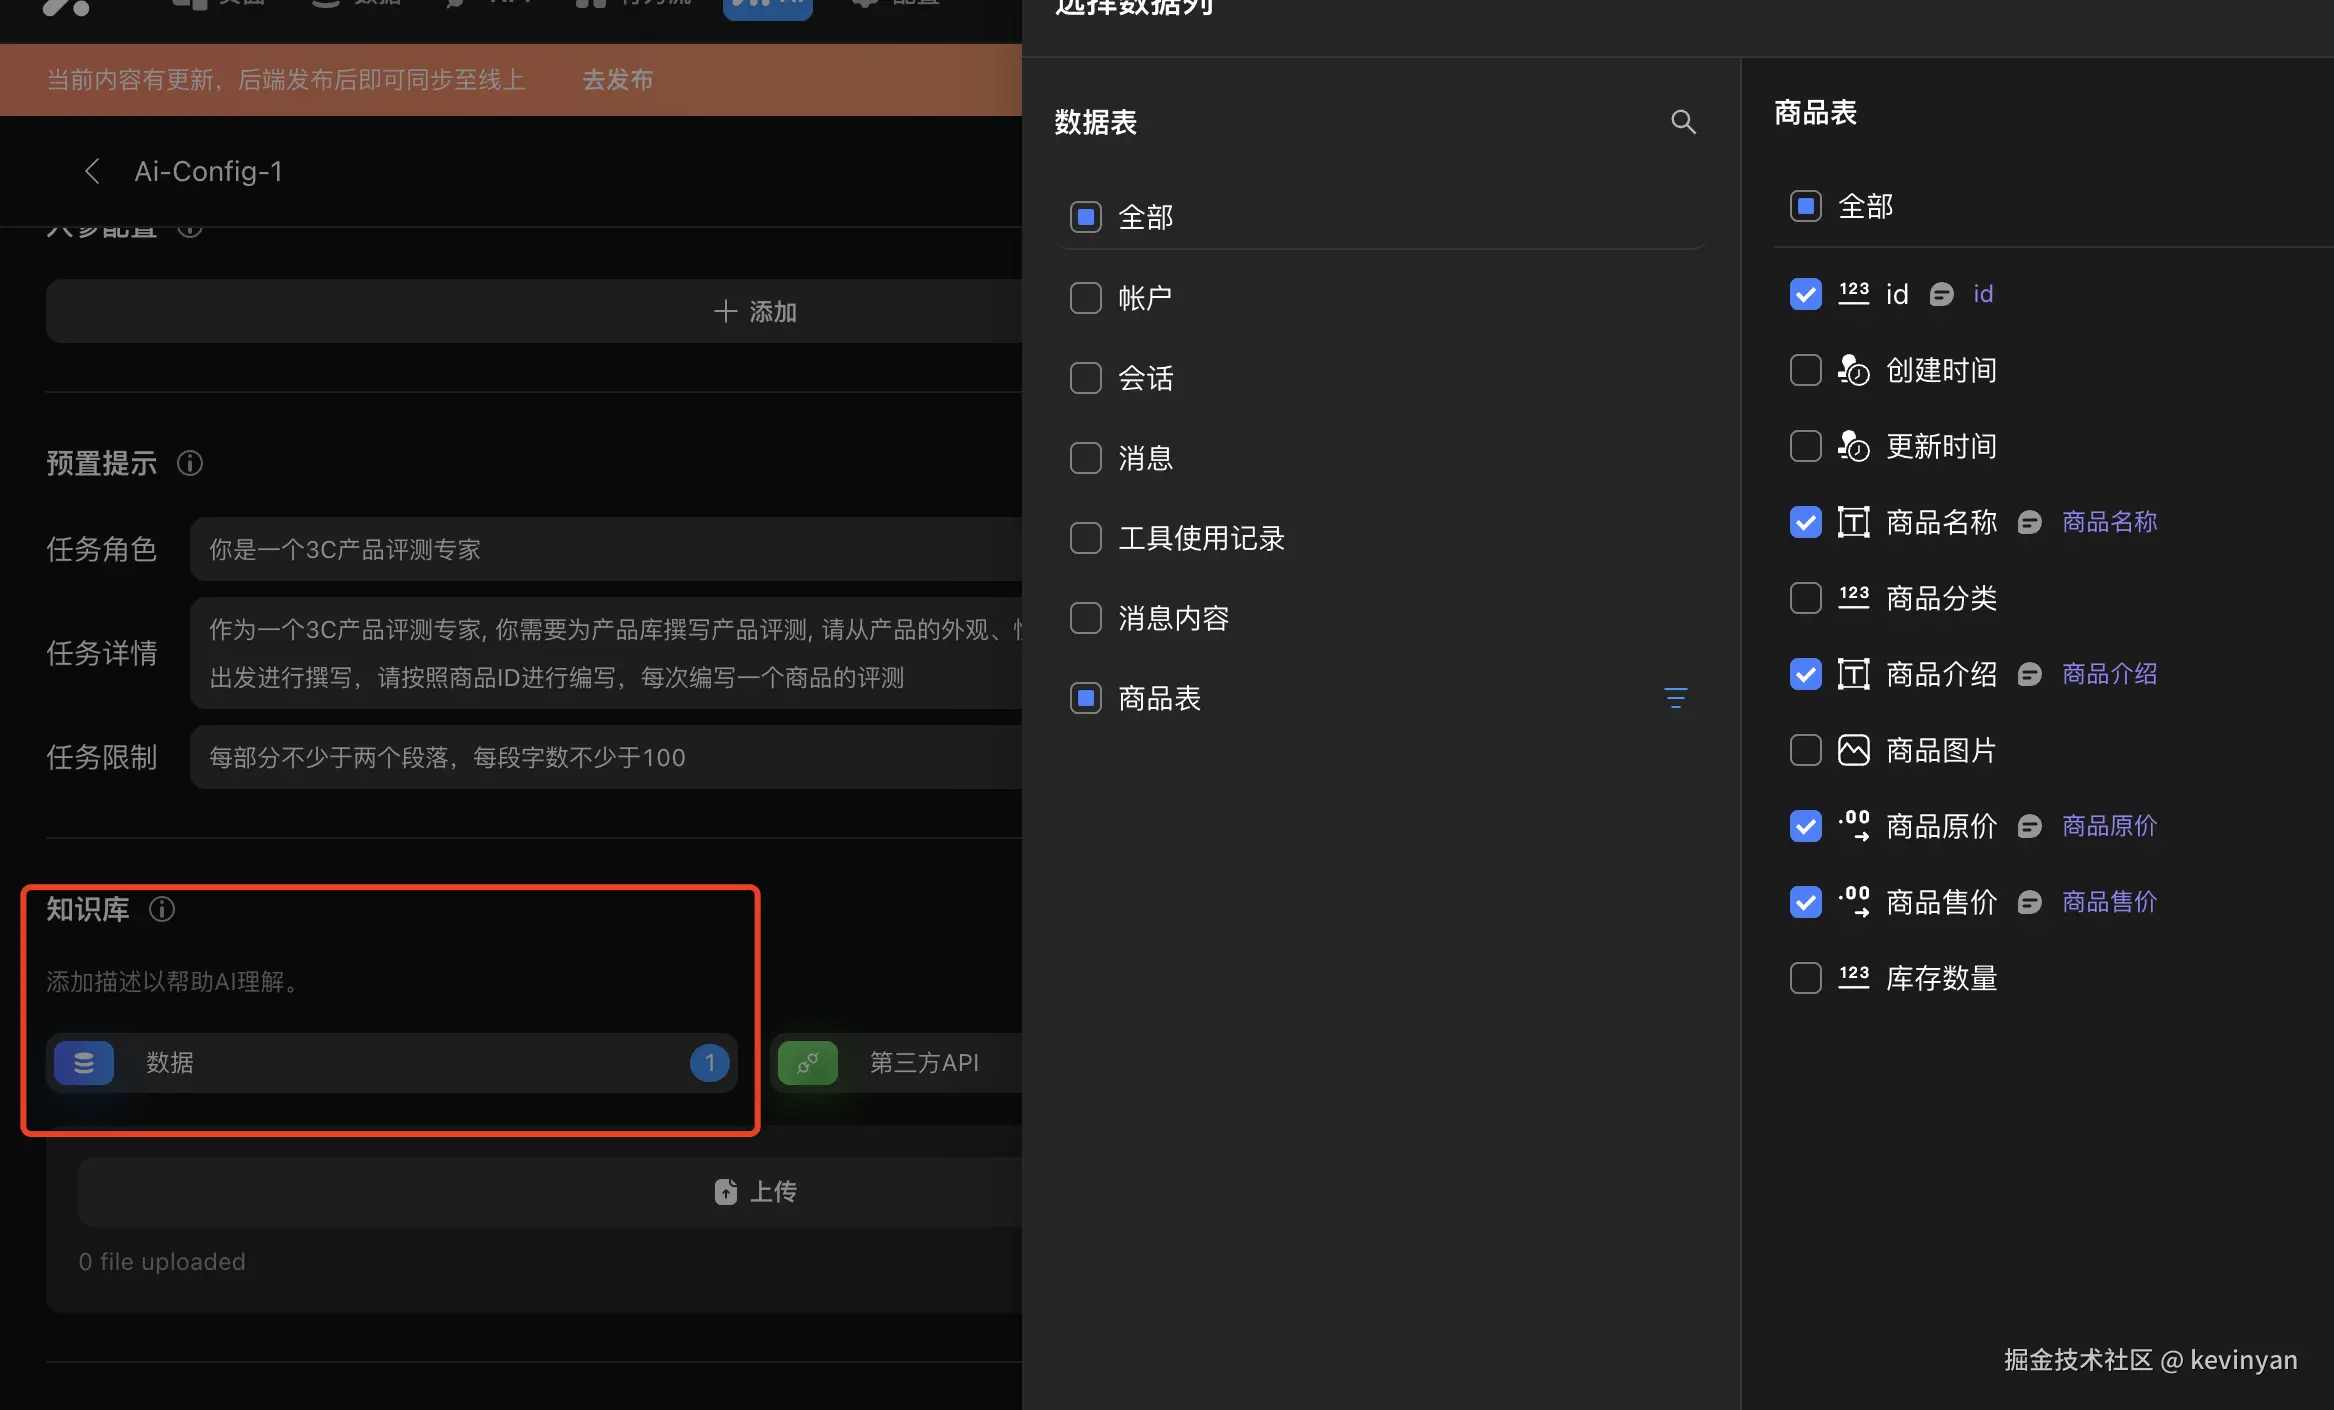This screenshot has height=1410, width=2334.
Task: Click the info icon next to 预置提示
Action: (x=190, y=463)
